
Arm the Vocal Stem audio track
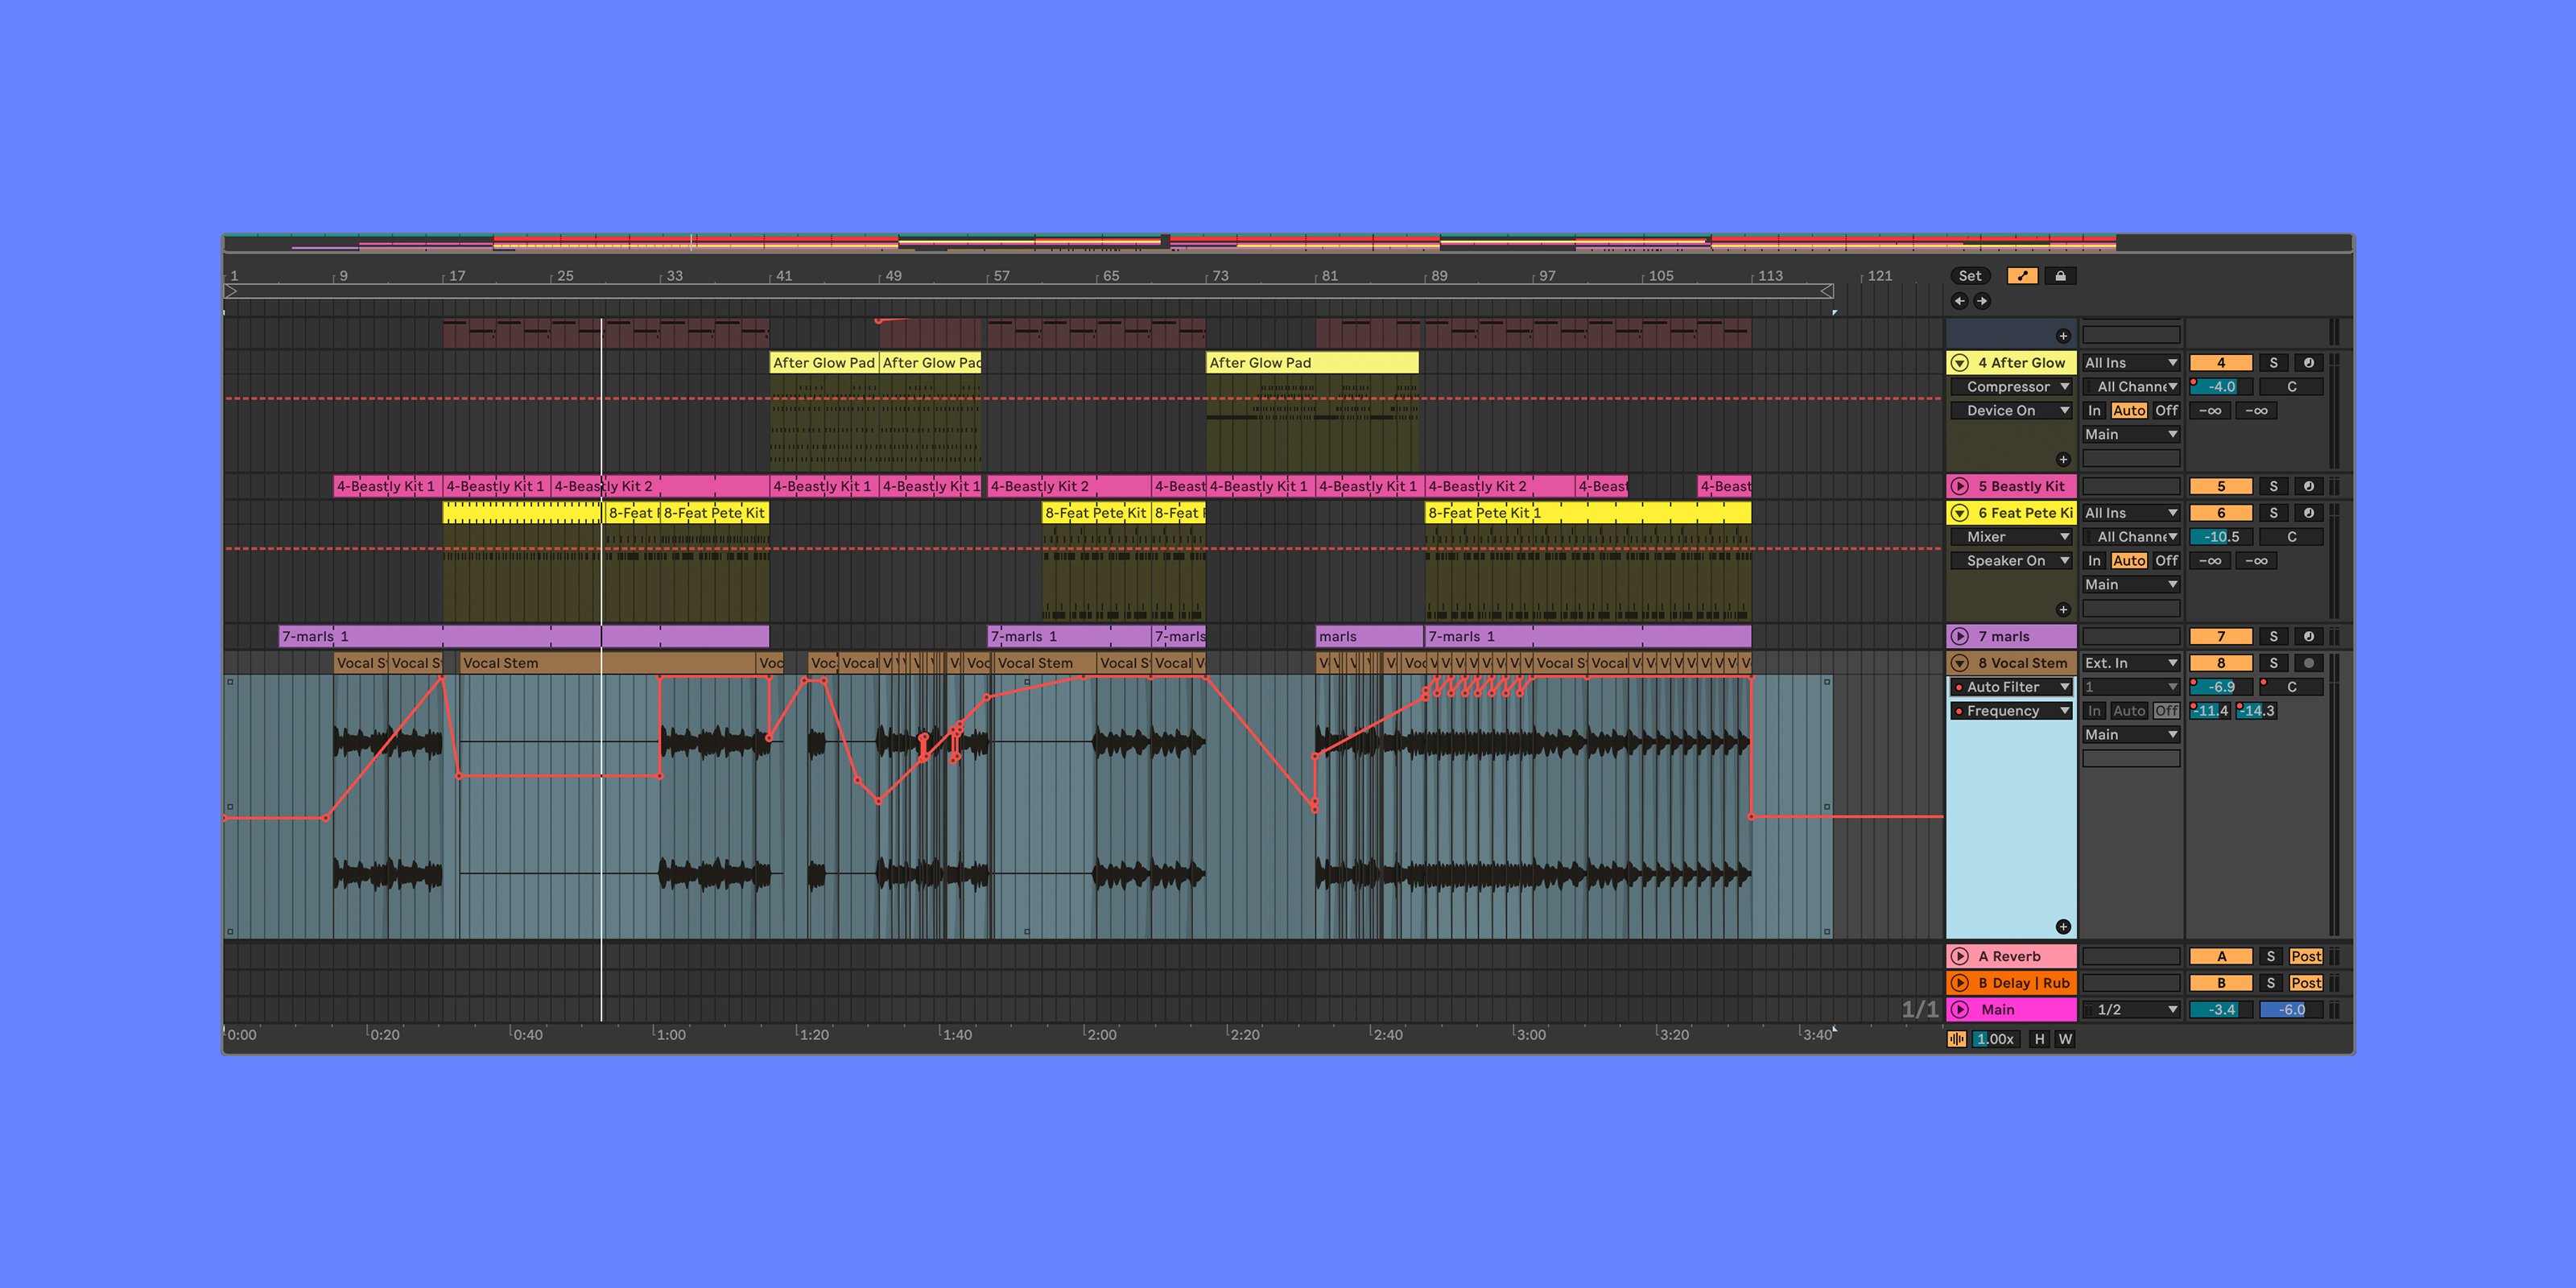click(x=2308, y=663)
